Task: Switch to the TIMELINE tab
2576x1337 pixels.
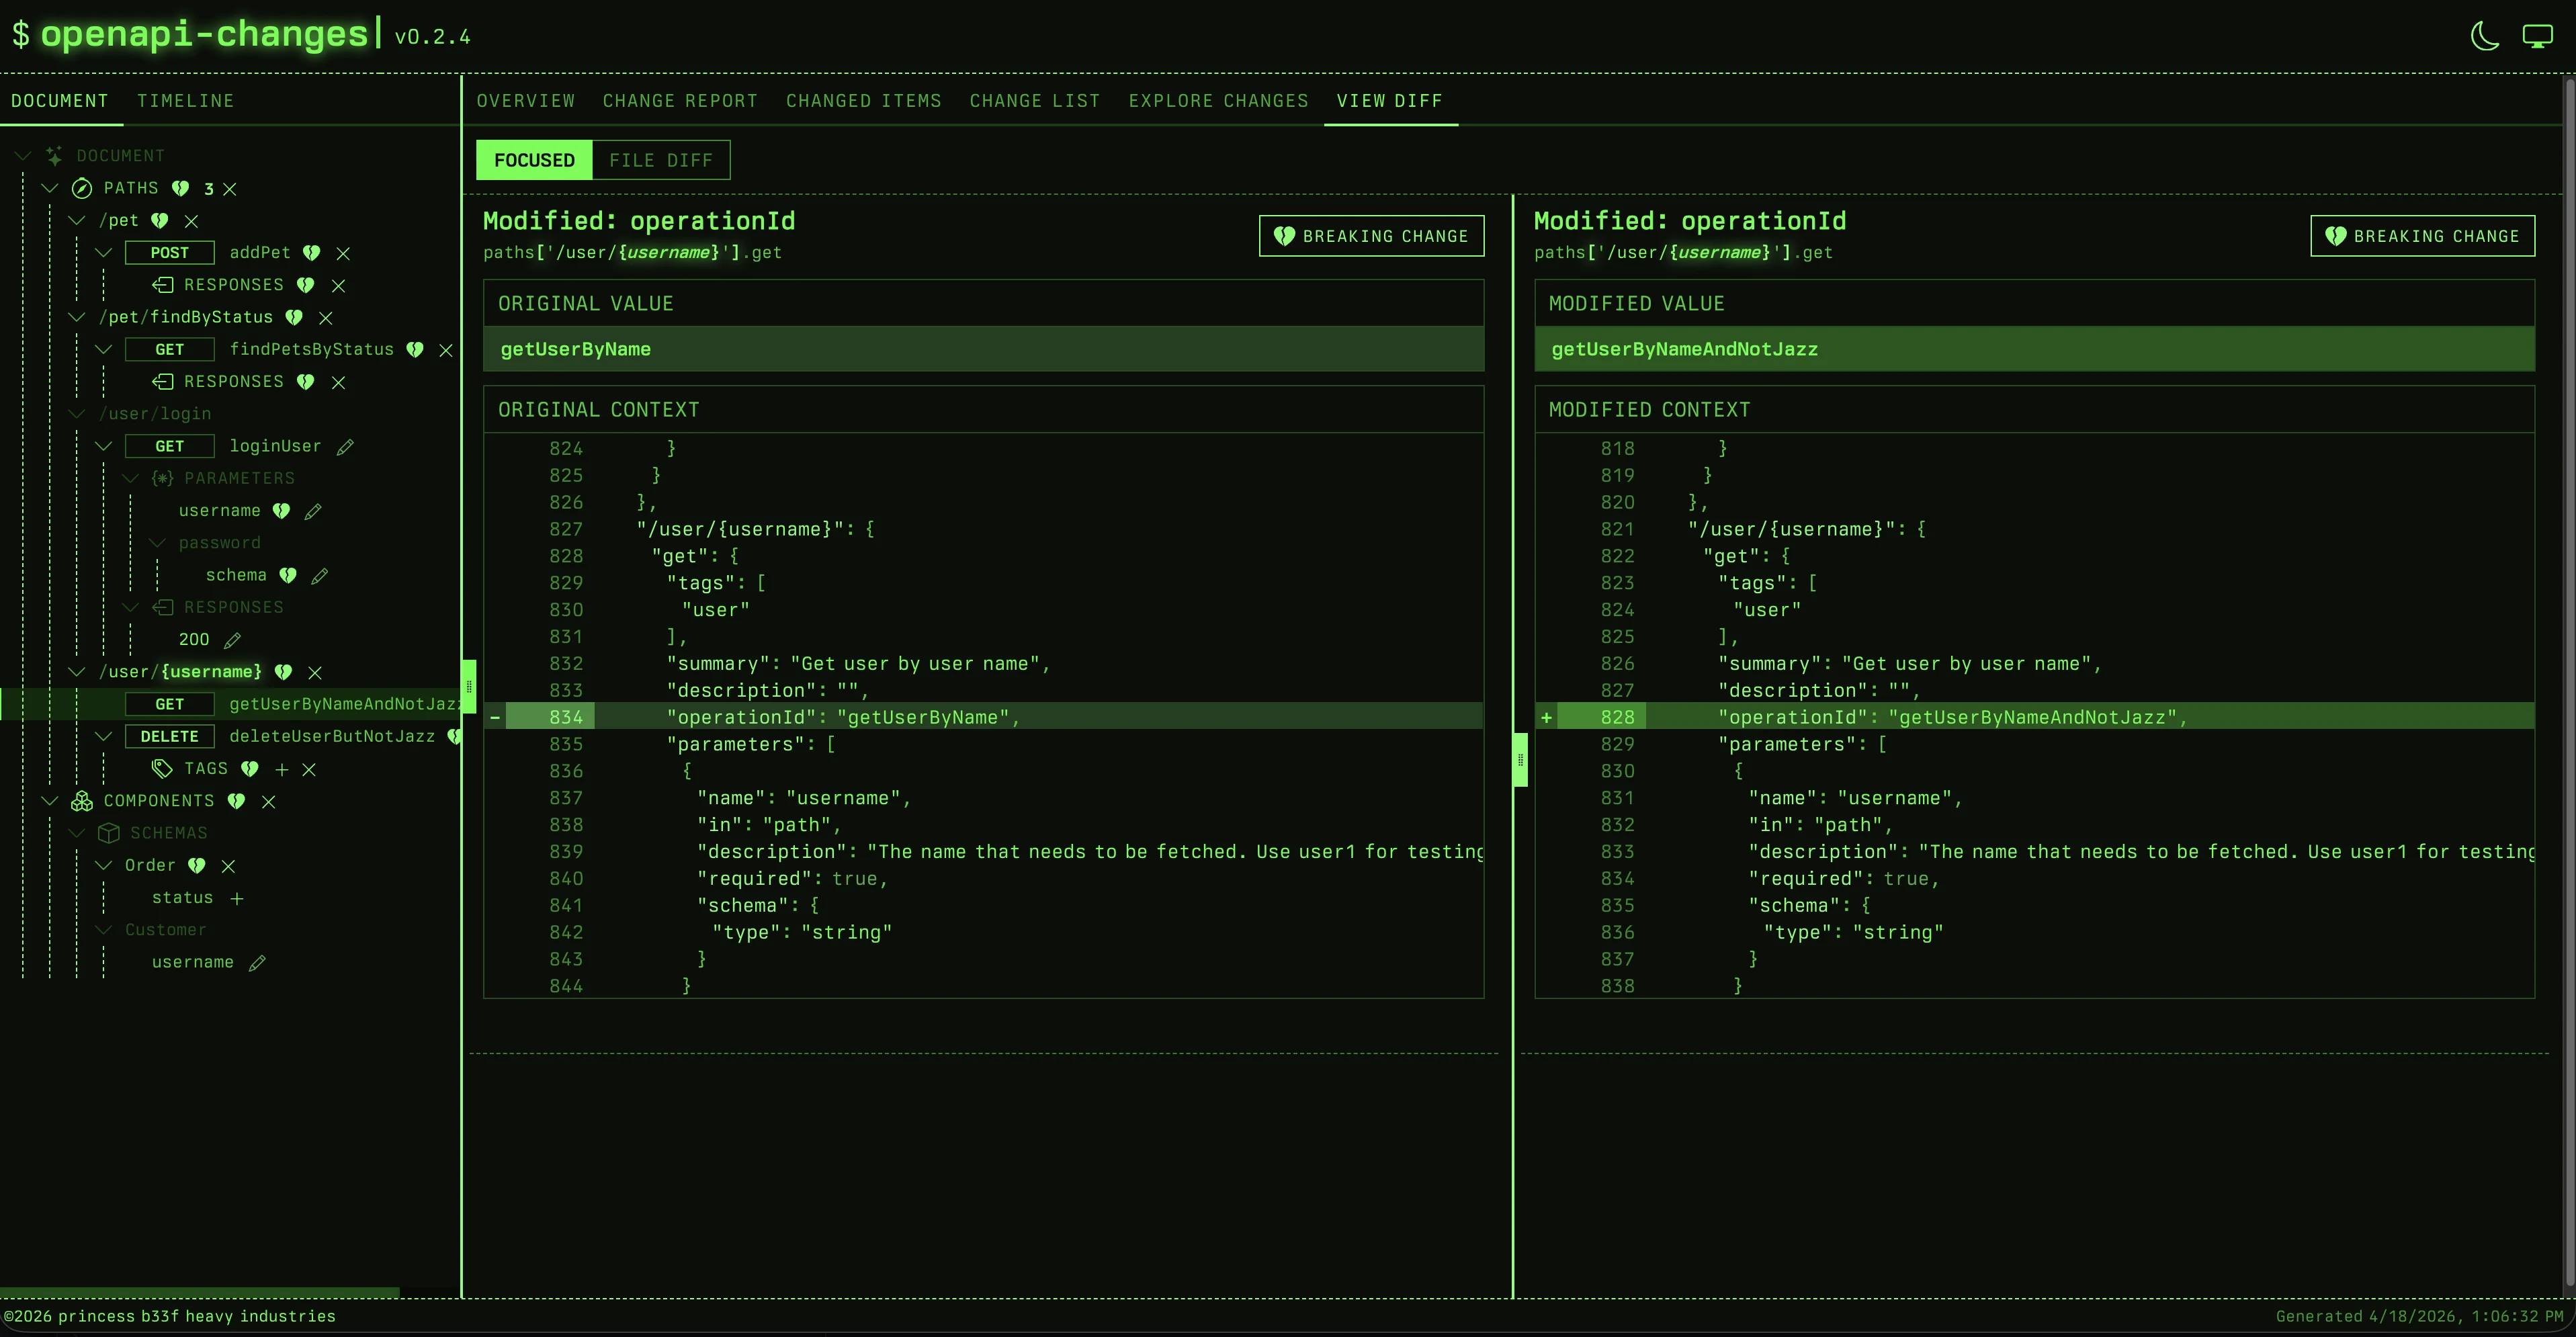Action: click(x=185, y=101)
